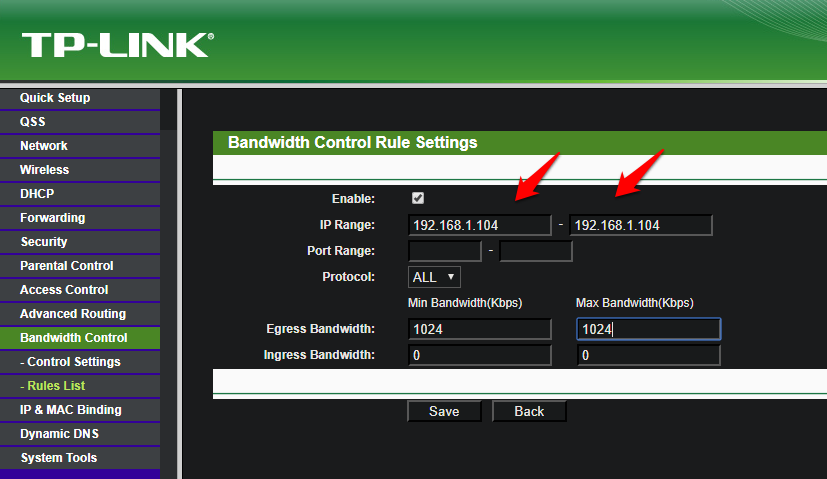Open System Tools menu item
The height and width of the screenshot is (479, 827).
pos(80,458)
